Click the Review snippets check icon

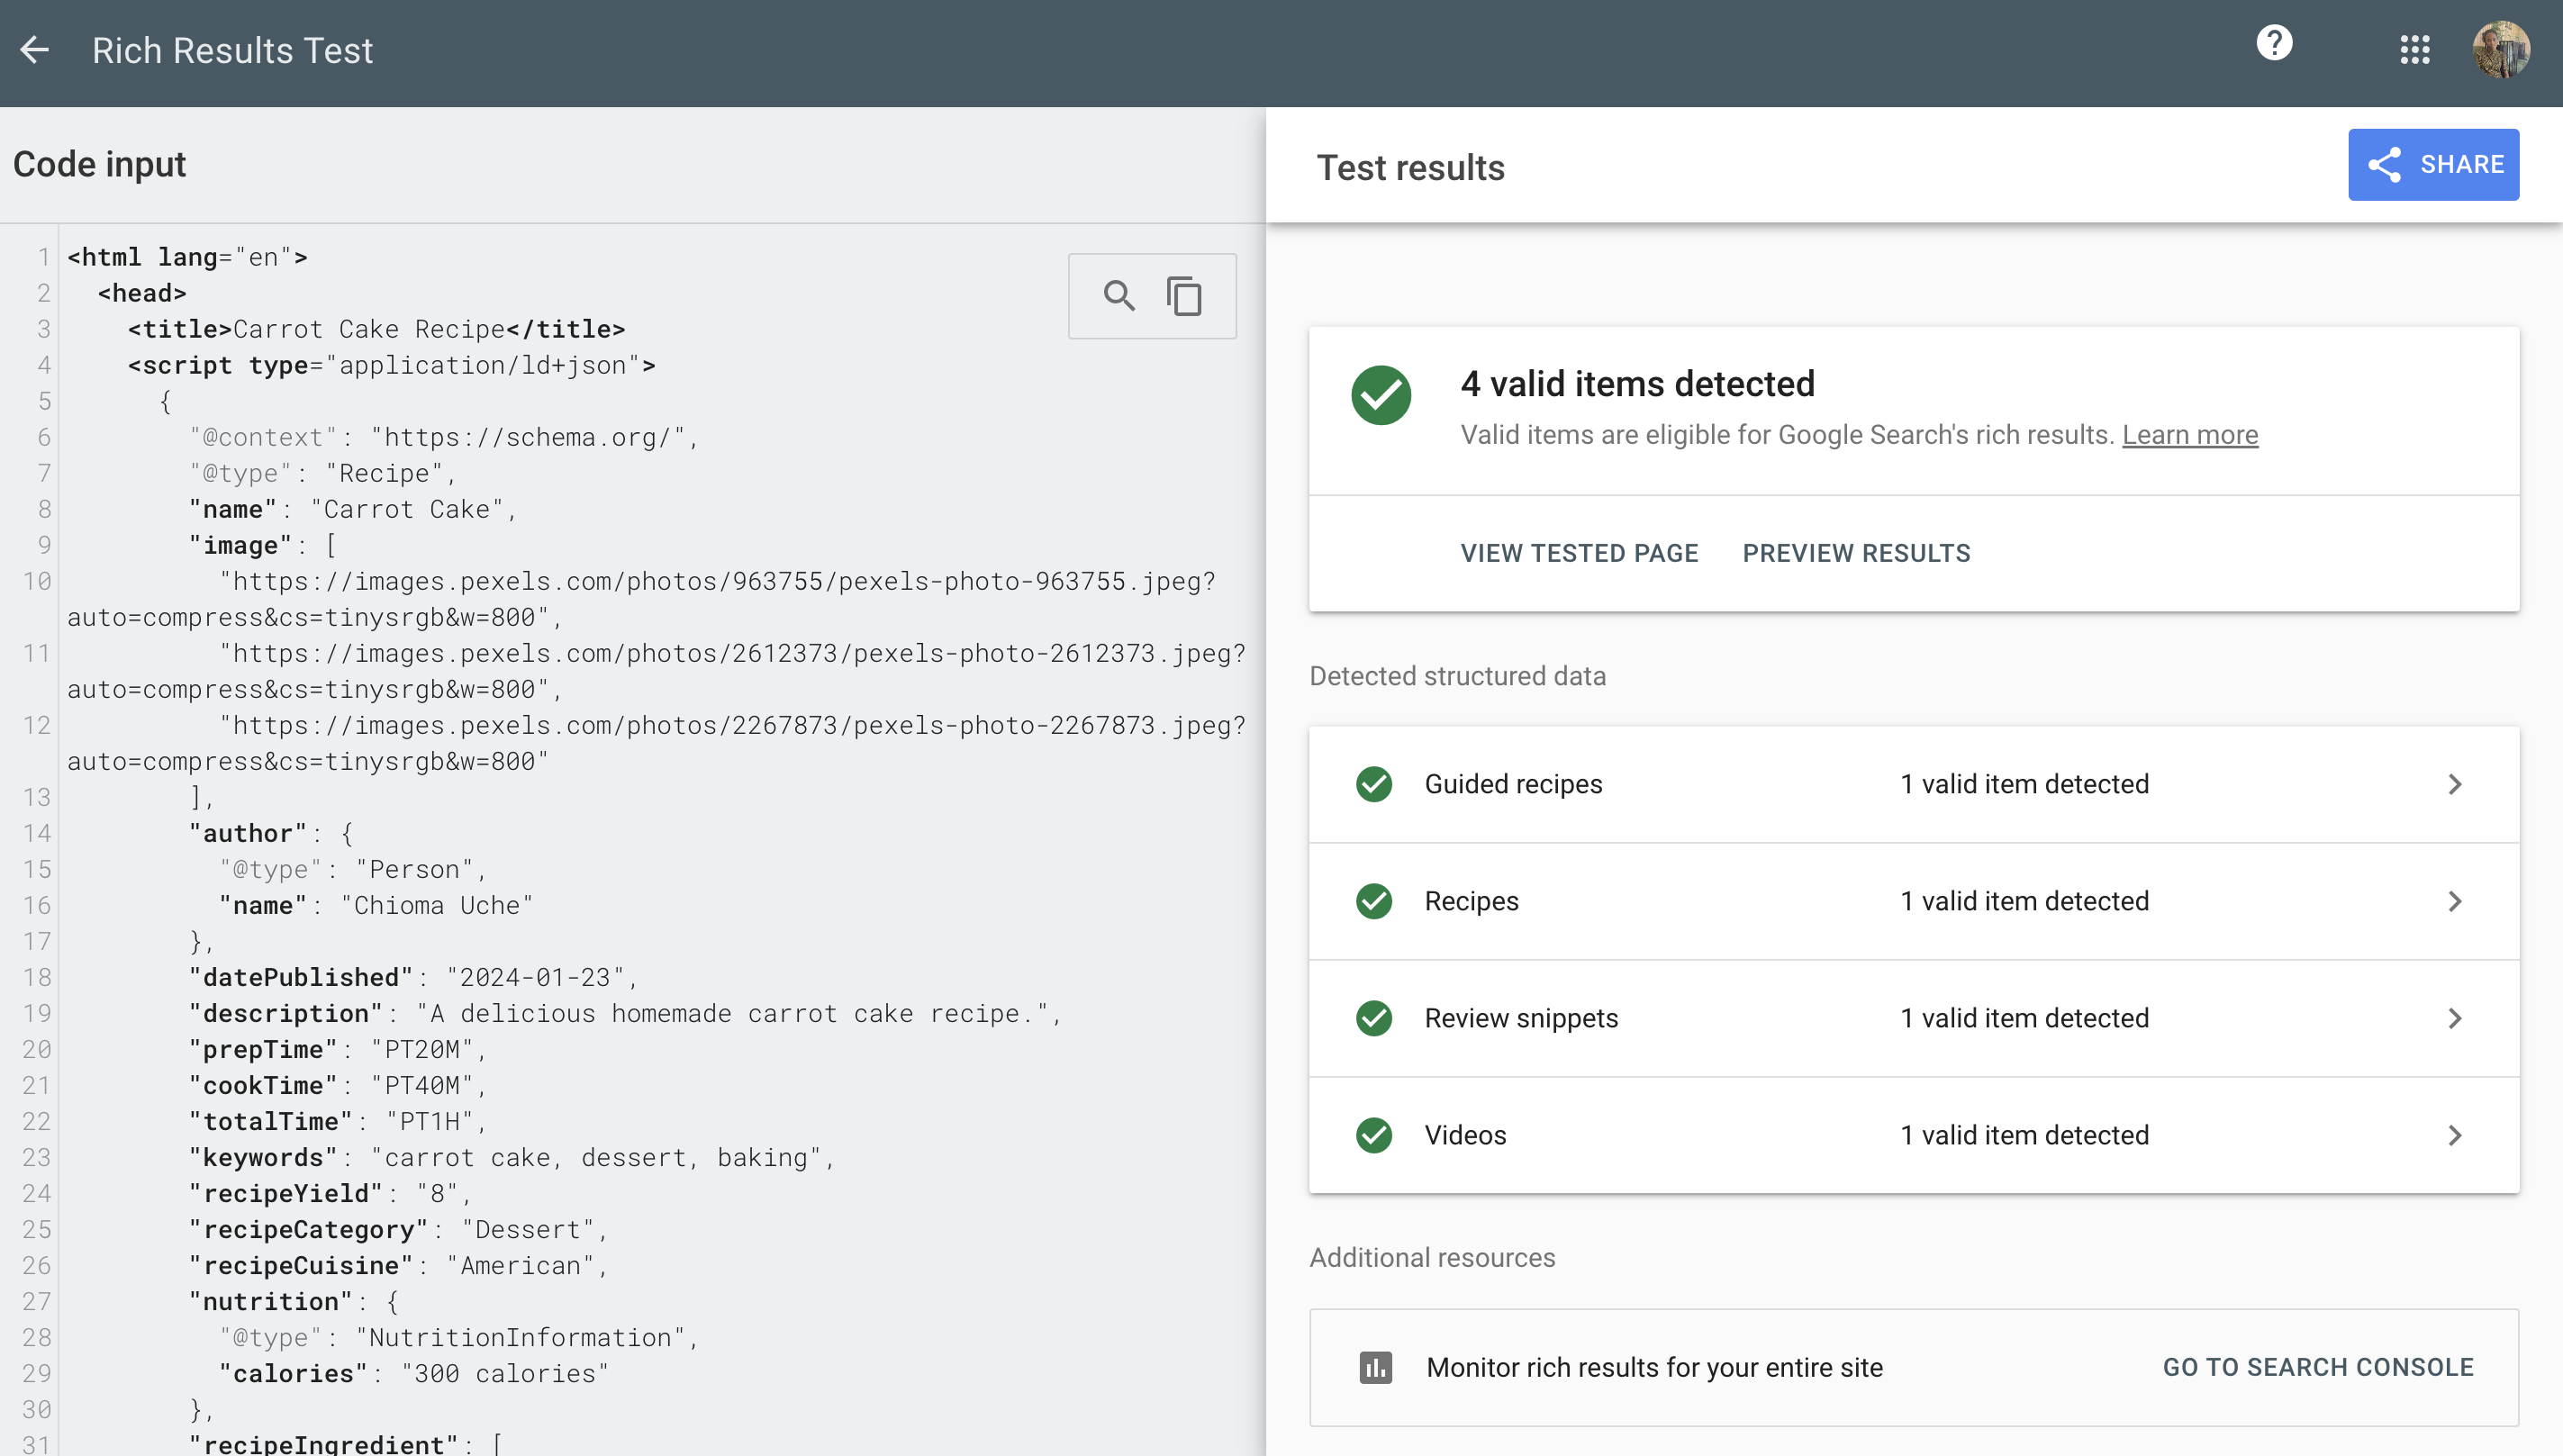(1374, 1018)
